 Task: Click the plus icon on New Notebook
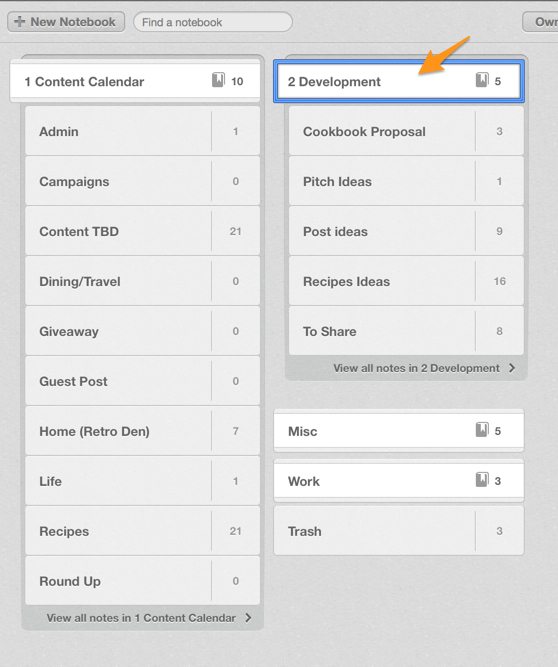click(x=20, y=22)
